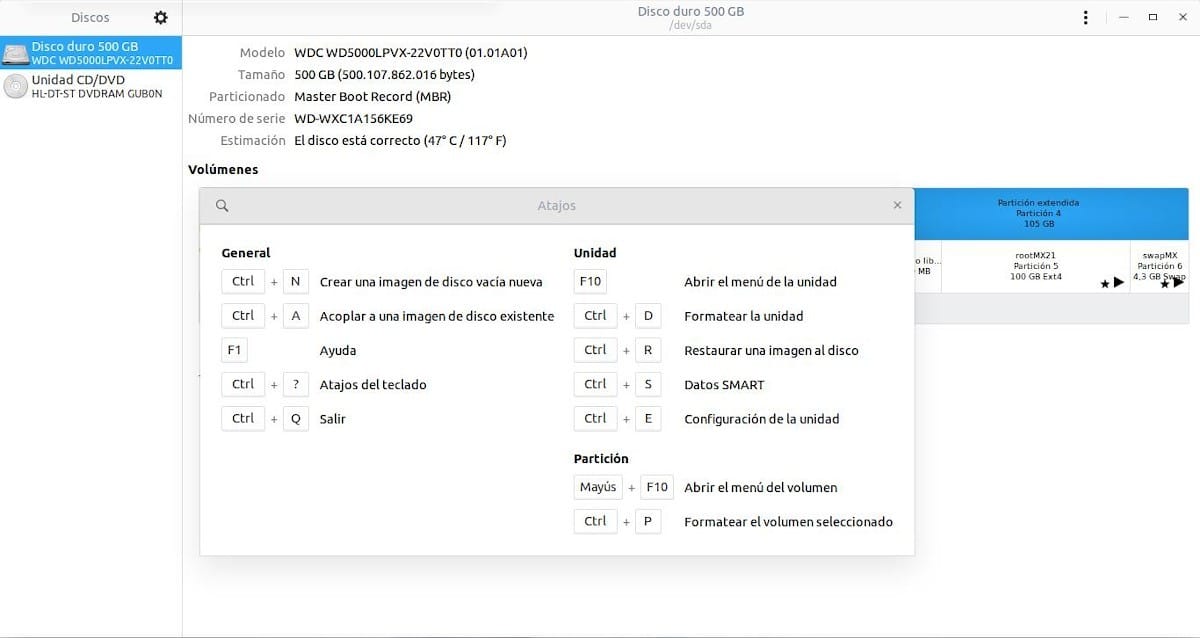Click the star icon on rootMX21 partition

click(x=1104, y=284)
